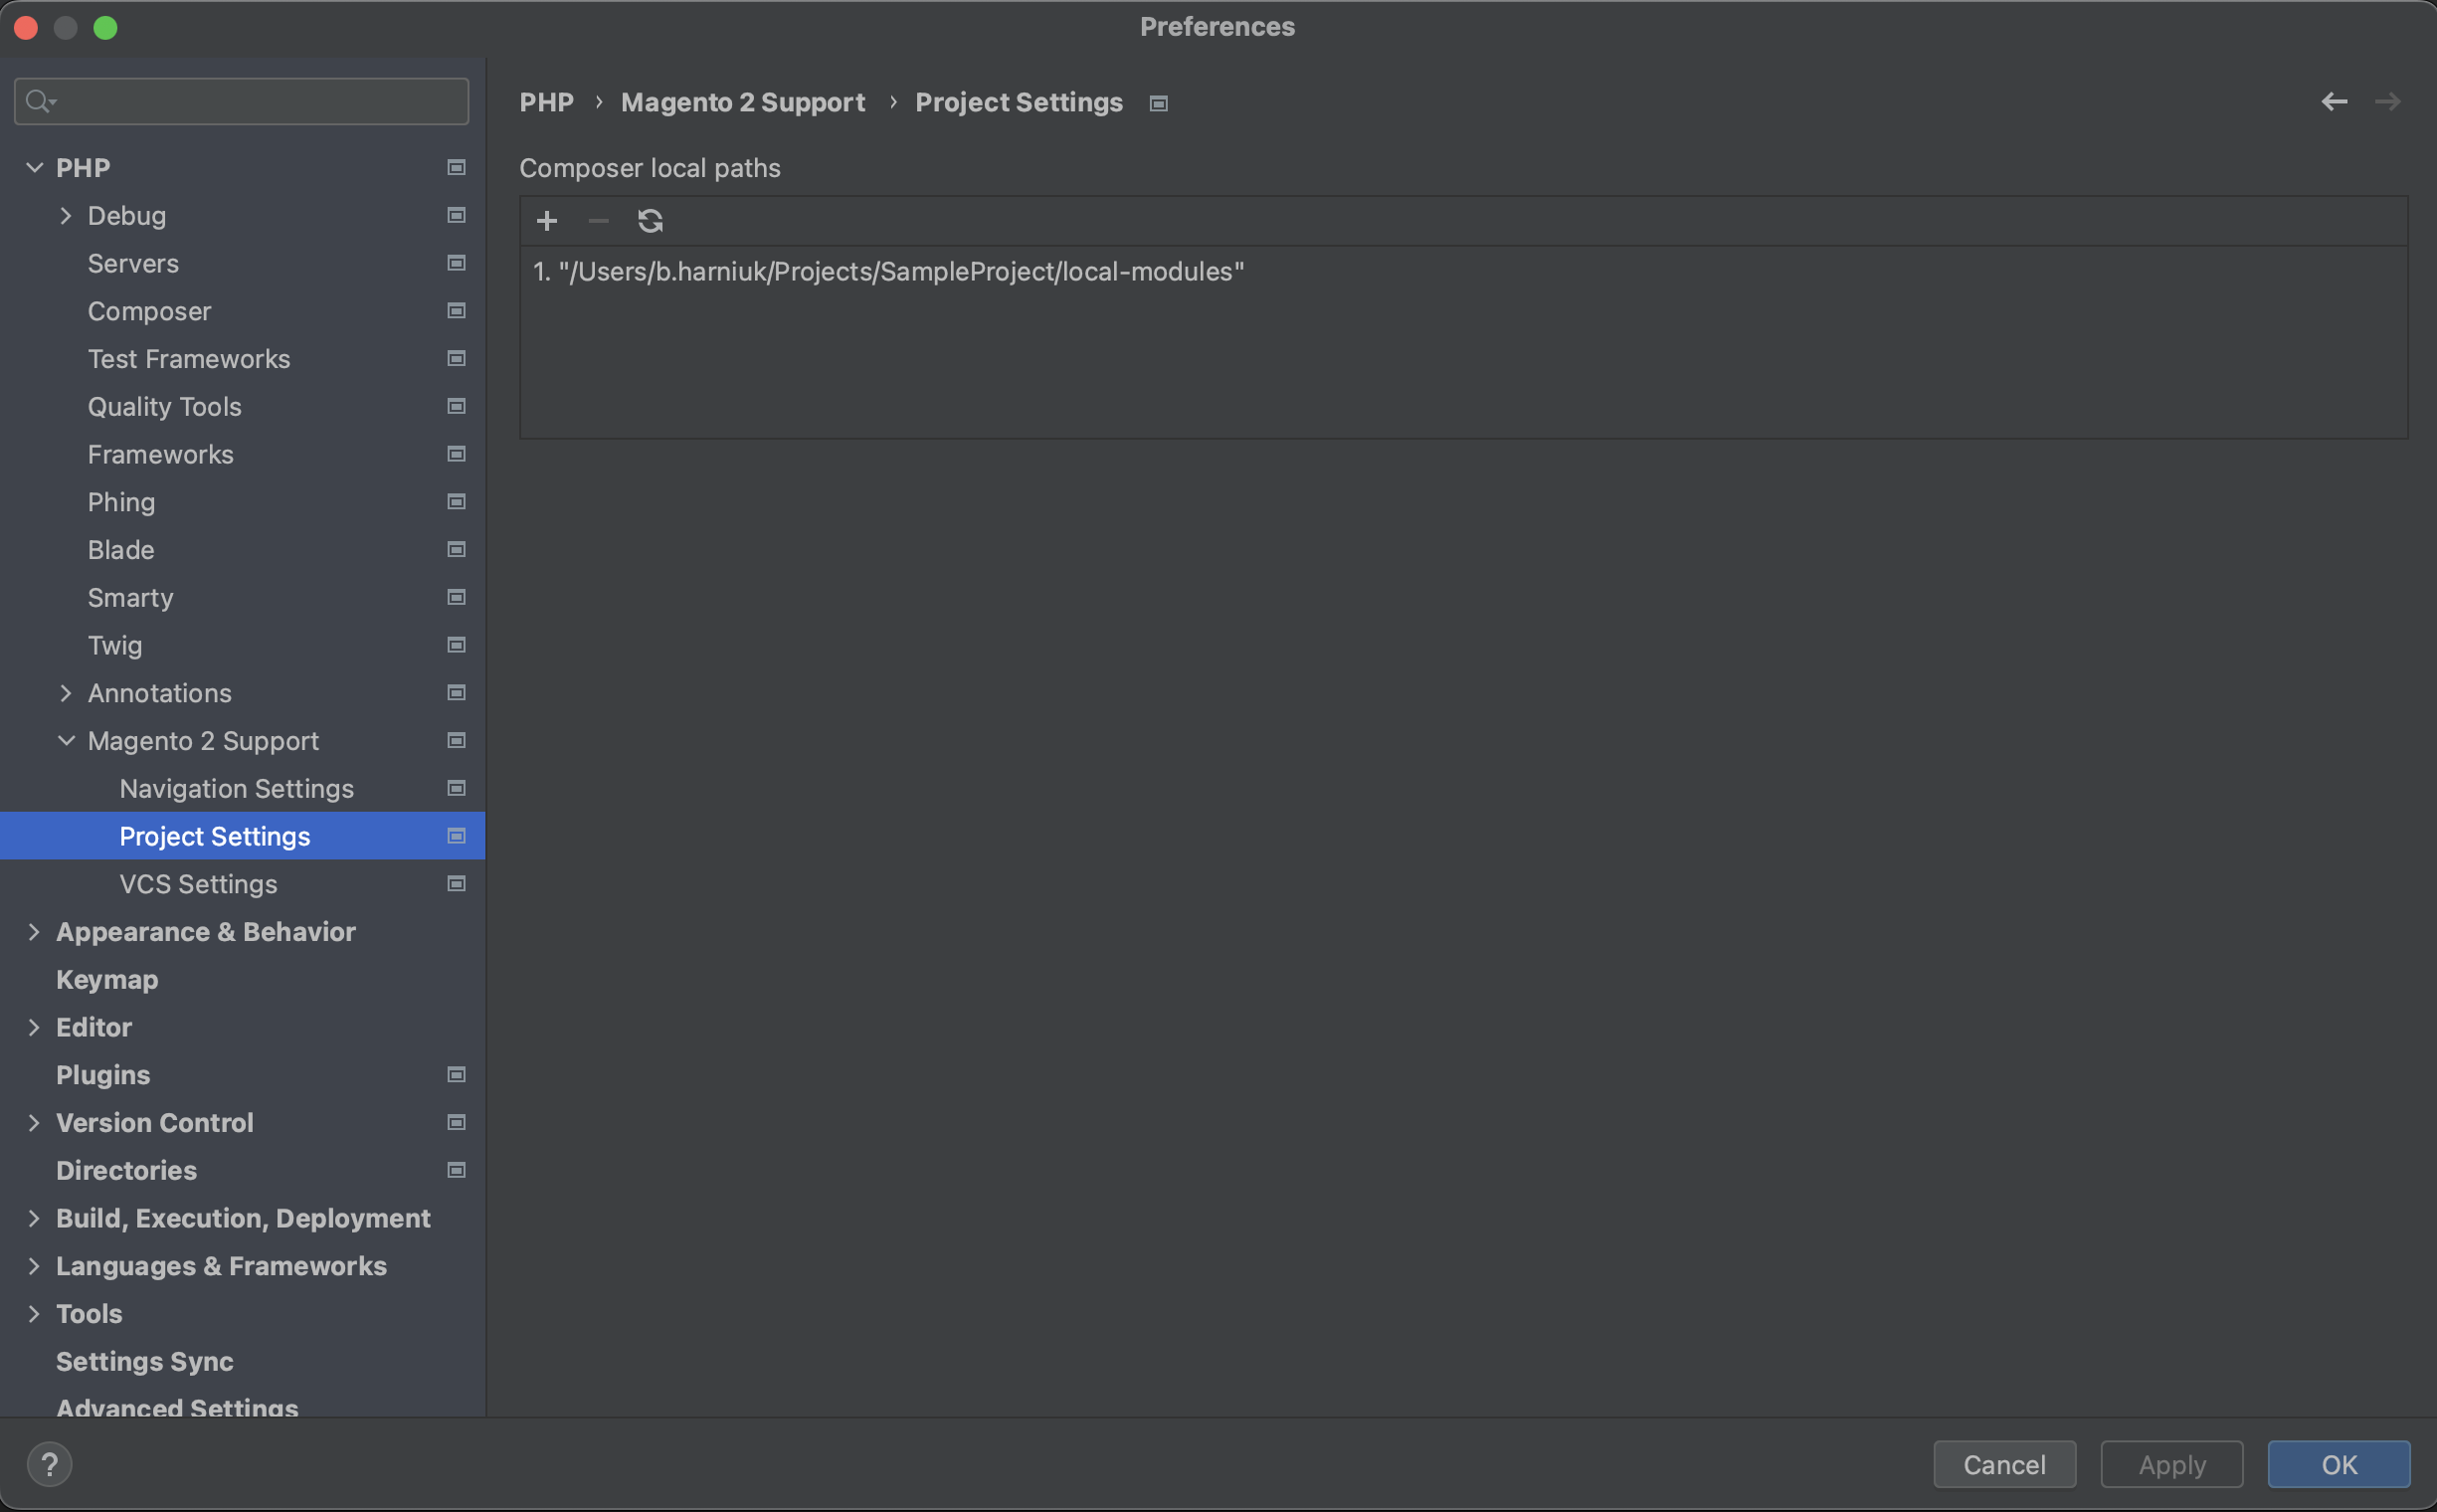Go back to previous settings page

point(2334,102)
